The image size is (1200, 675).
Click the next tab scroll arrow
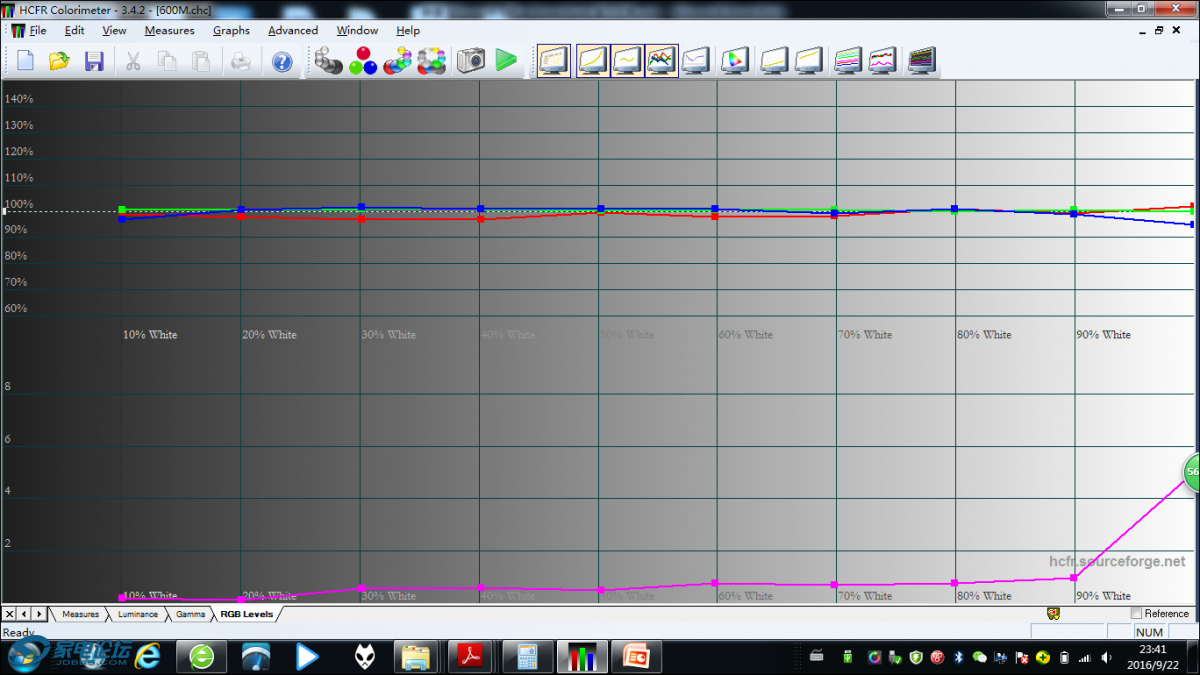pos(39,614)
